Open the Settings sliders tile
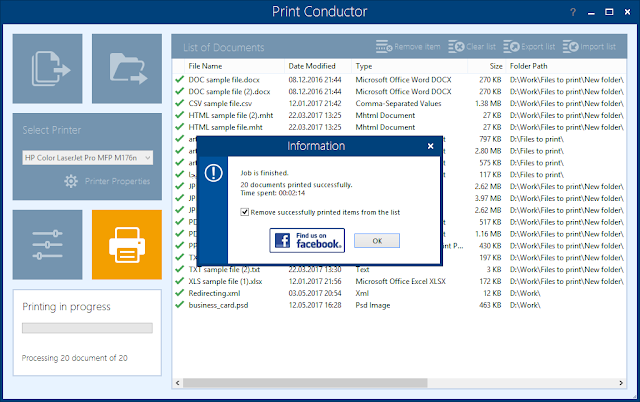 point(47,245)
